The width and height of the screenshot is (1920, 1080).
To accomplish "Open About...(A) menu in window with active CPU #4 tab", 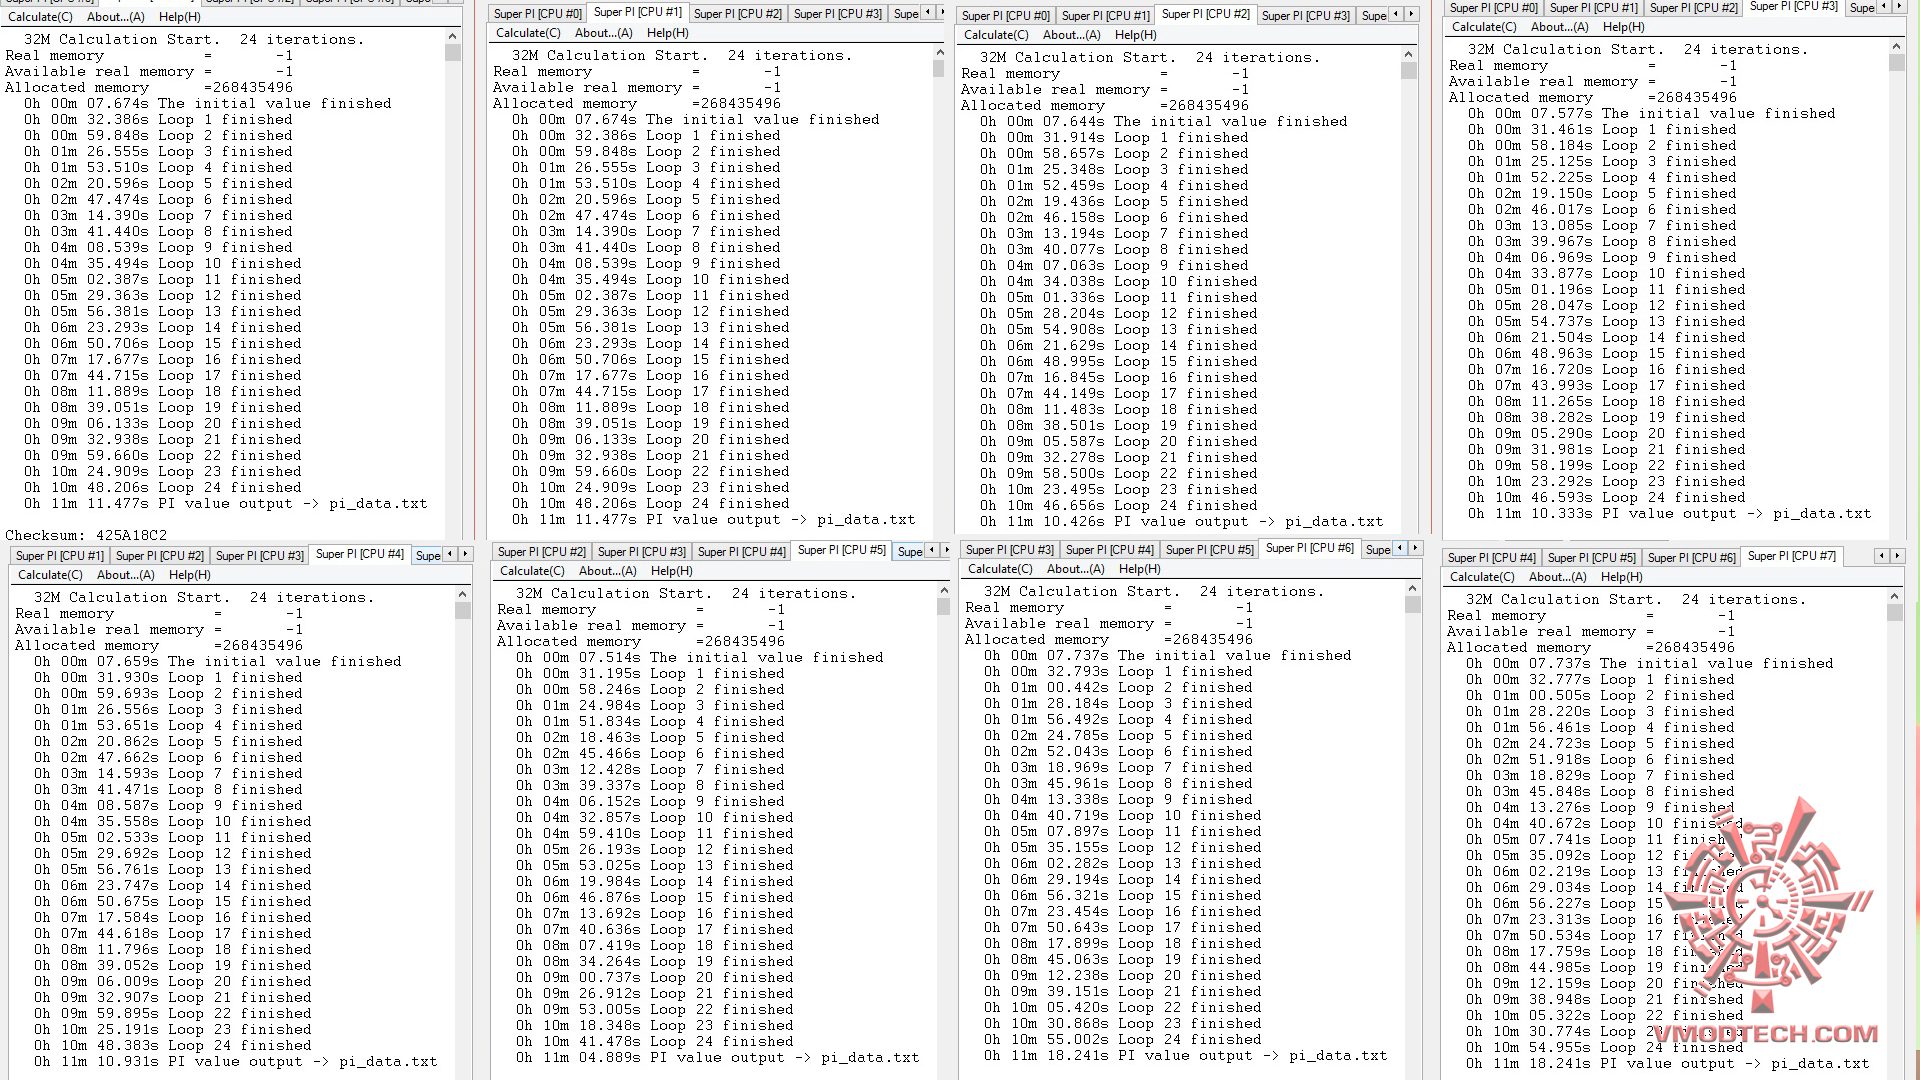I will pos(125,575).
